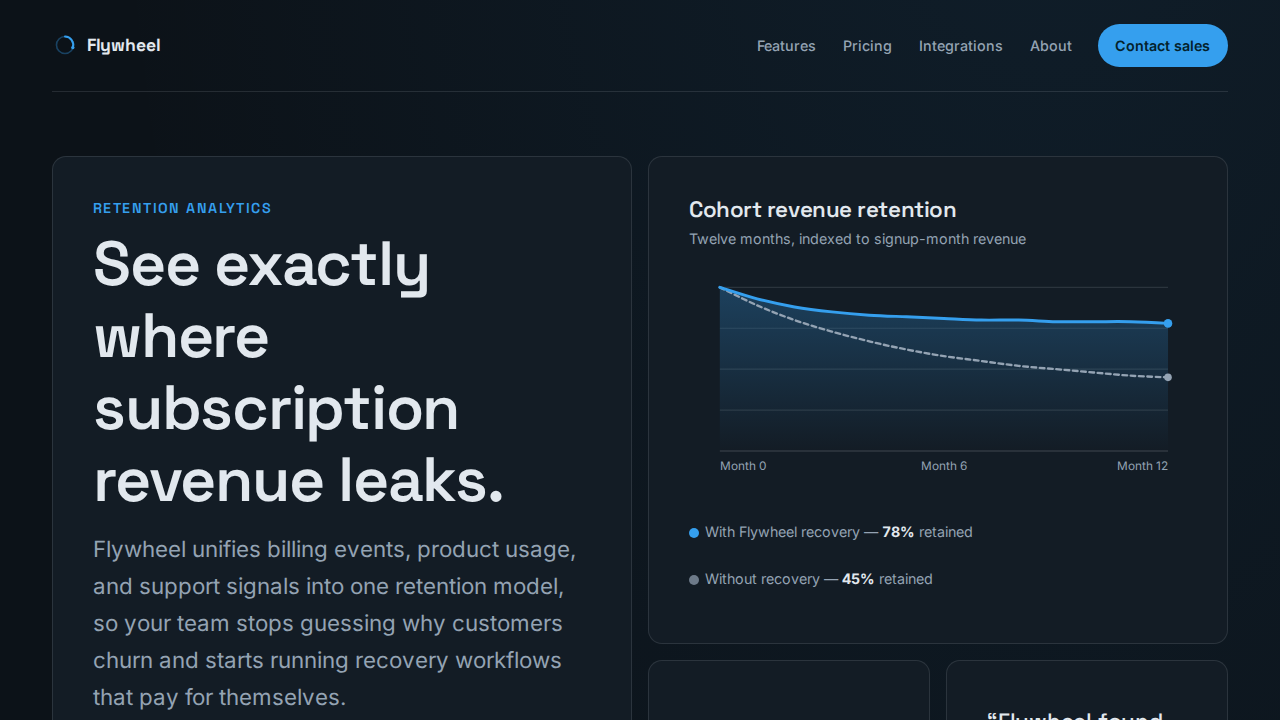1280x720 pixels.
Task: Click the Month 0 axis label
Action: 743,466
